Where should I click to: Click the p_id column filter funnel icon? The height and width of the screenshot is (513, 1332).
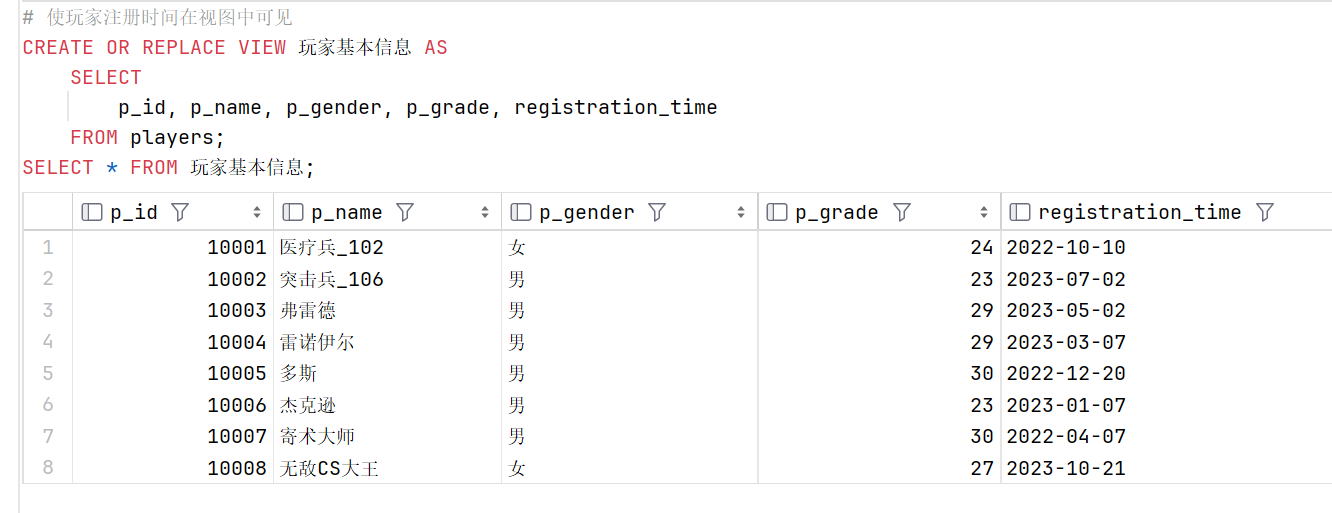point(180,212)
